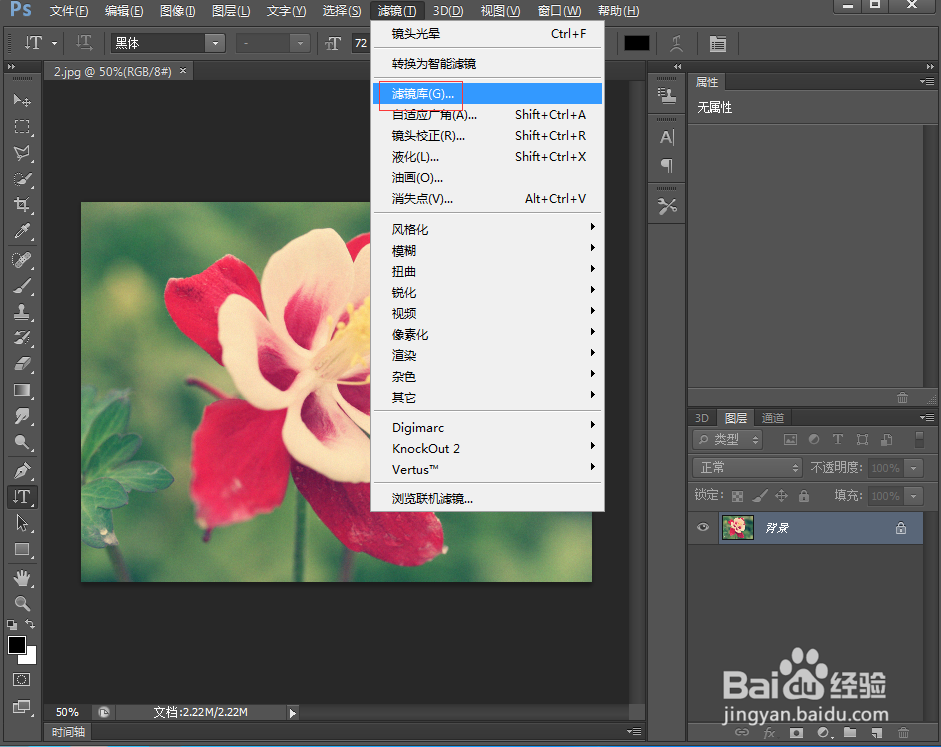The image size is (941, 747).
Task: Select the Eraser tool
Action: pyautogui.click(x=22, y=364)
